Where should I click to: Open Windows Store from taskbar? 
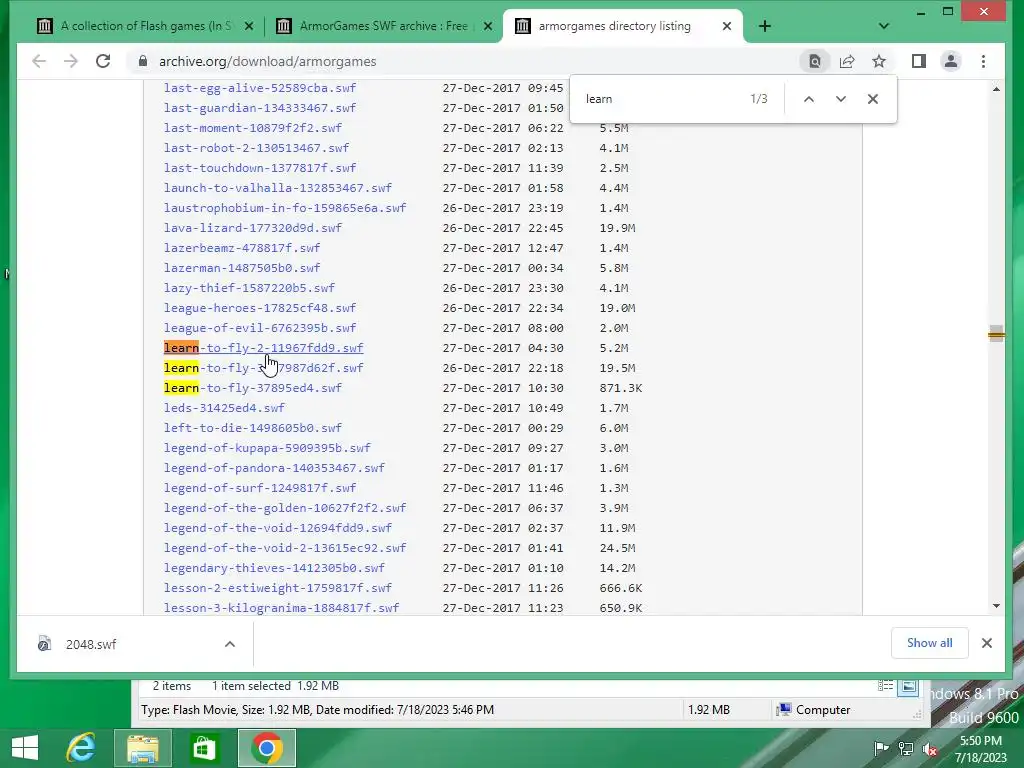coord(204,748)
